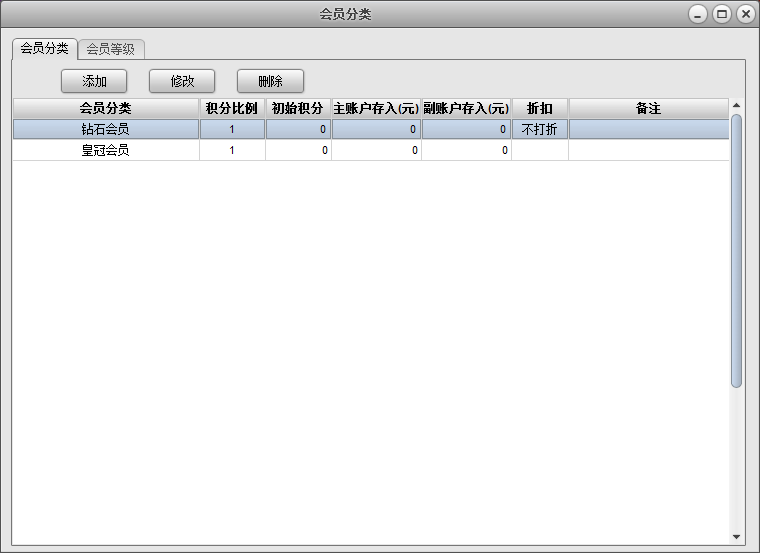The height and width of the screenshot is (553, 760).
Task: Click 积分比例 value in 钻石会员 row
Action: (232, 129)
